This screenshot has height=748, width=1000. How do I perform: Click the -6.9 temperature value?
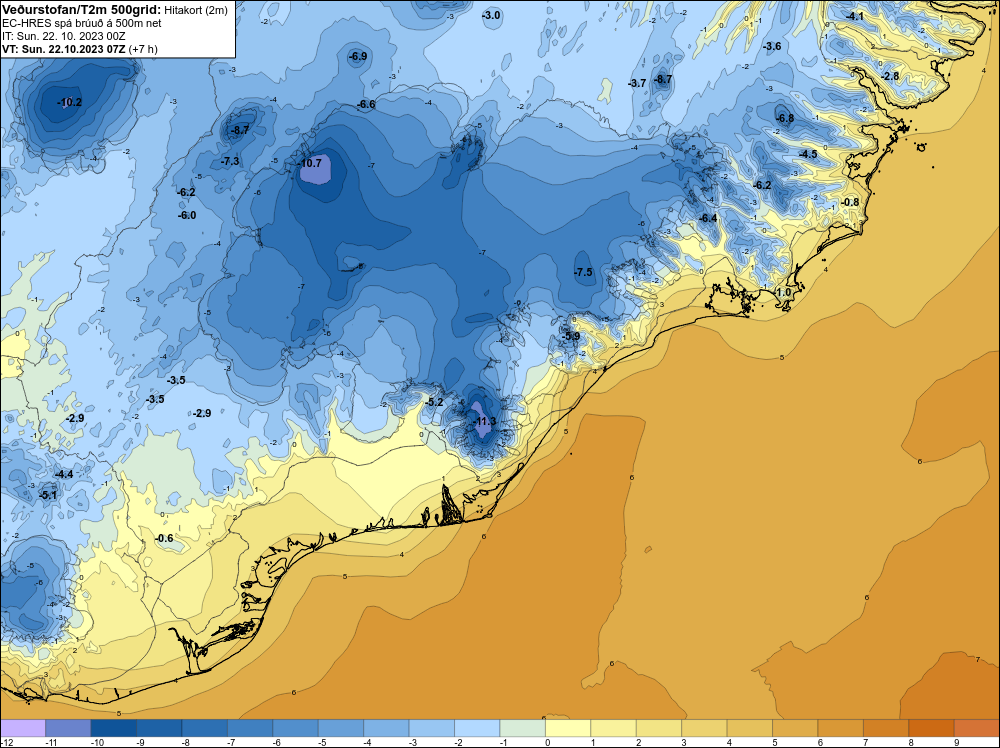pos(358,57)
